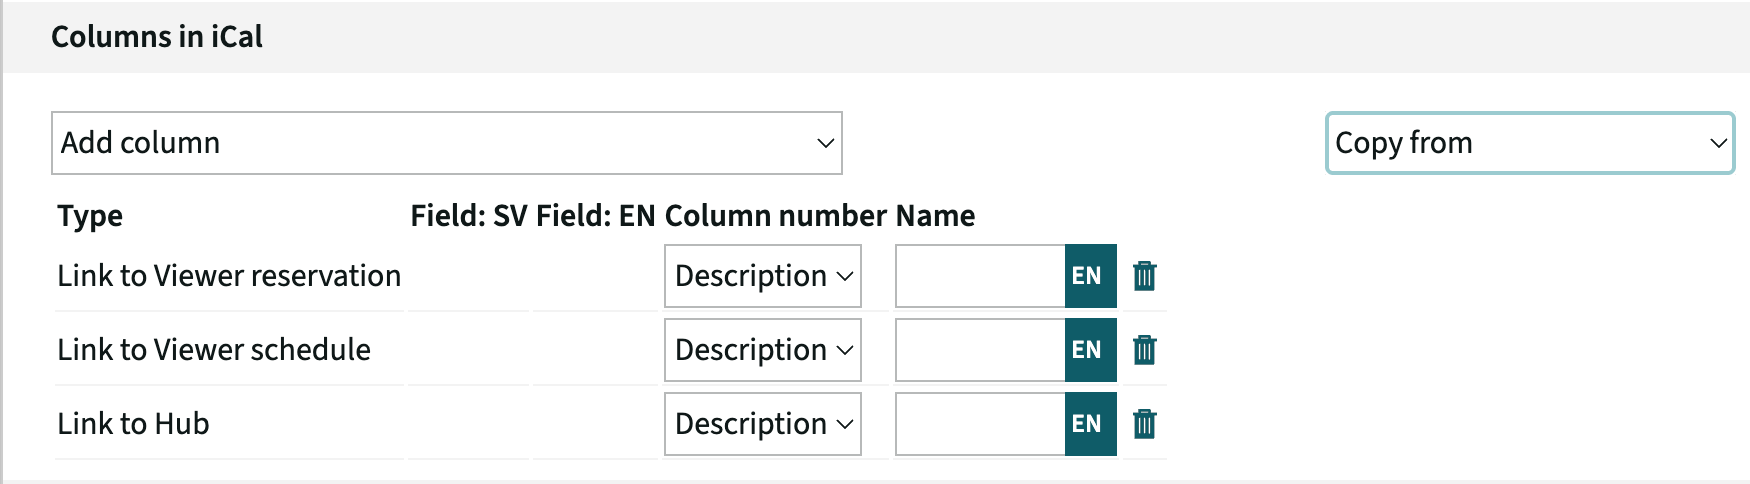Click the 'Columns in iCal' heading
Image resolution: width=1750 pixels, height=484 pixels.
tap(157, 37)
